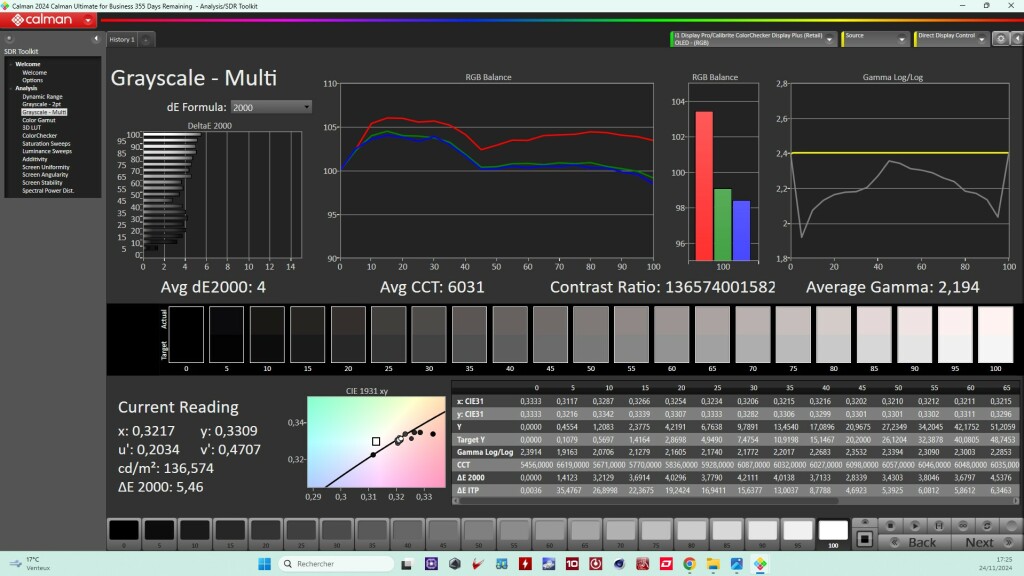The height and width of the screenshot is (576, 1024).
Task: Click the settings gear icon at top right
Action: (x=1000, y=39)
